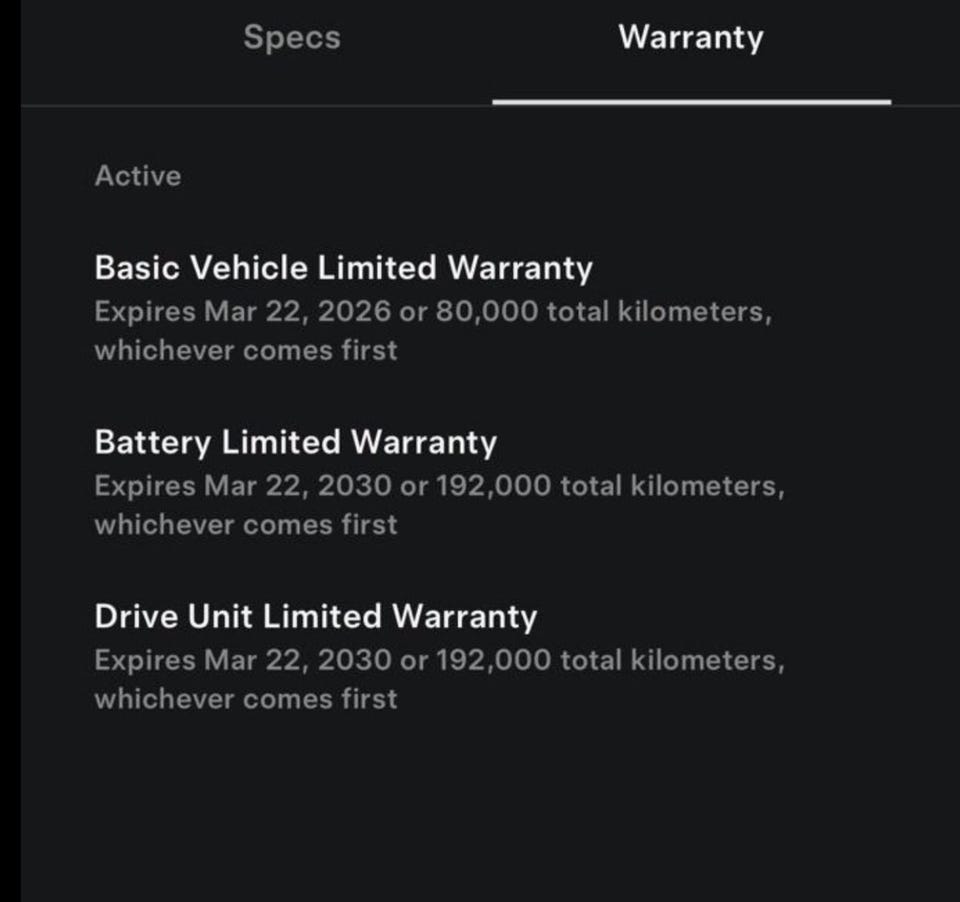The image size is (960, 902).
Task: Click 'whichever comes first' under Battery warranty
Action: [x=246, y=525]
